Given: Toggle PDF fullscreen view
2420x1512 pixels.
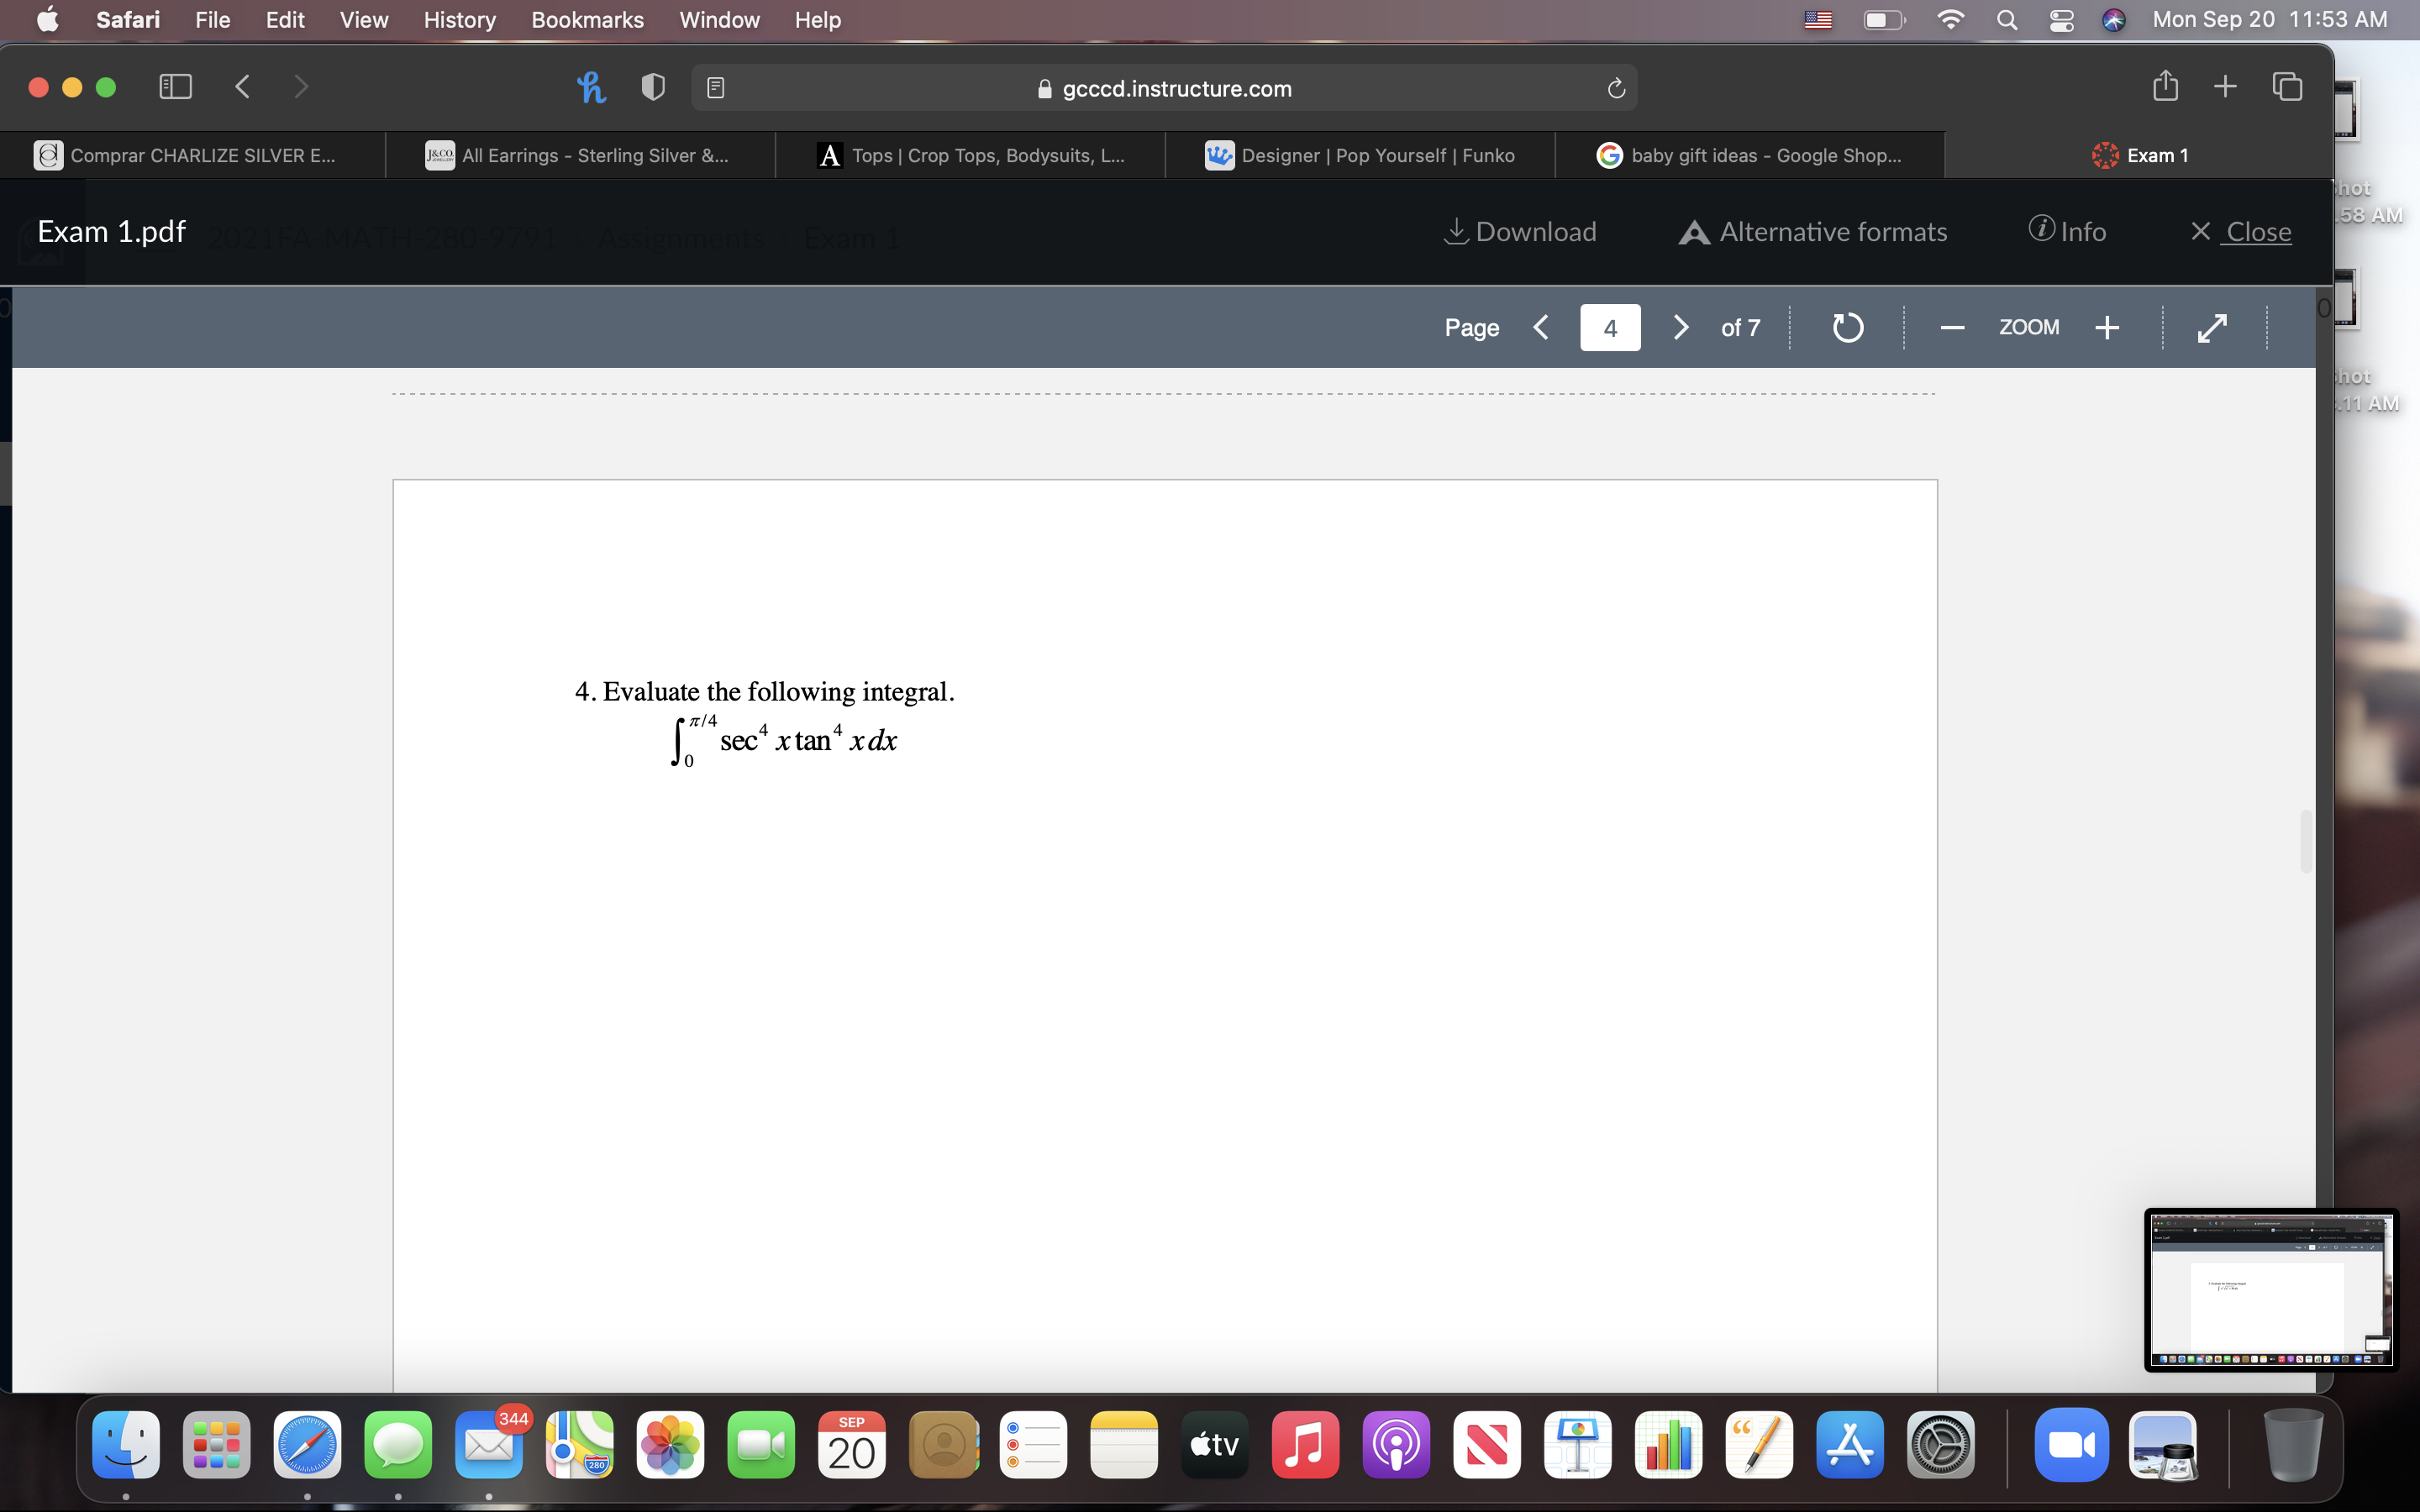Looking at the screenshot, I should (x=2212, y=327).
